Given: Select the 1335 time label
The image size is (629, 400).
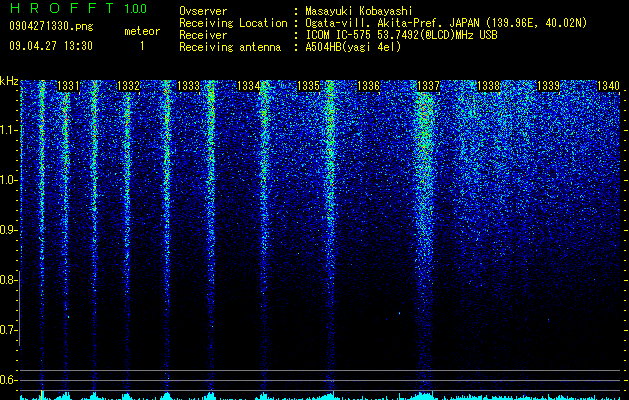Looking at the screenshot, I should point(308,86).
